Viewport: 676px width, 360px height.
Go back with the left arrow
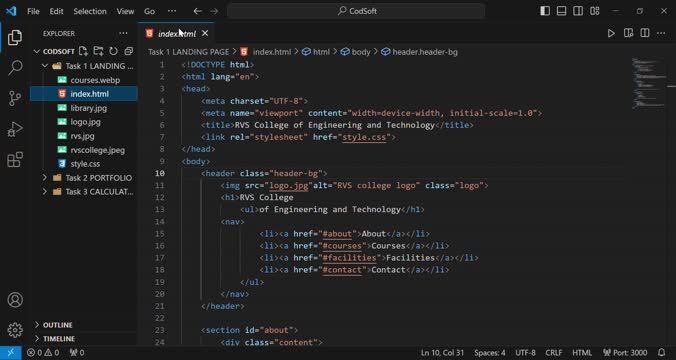pyautogui.click(x=197, y=11)
